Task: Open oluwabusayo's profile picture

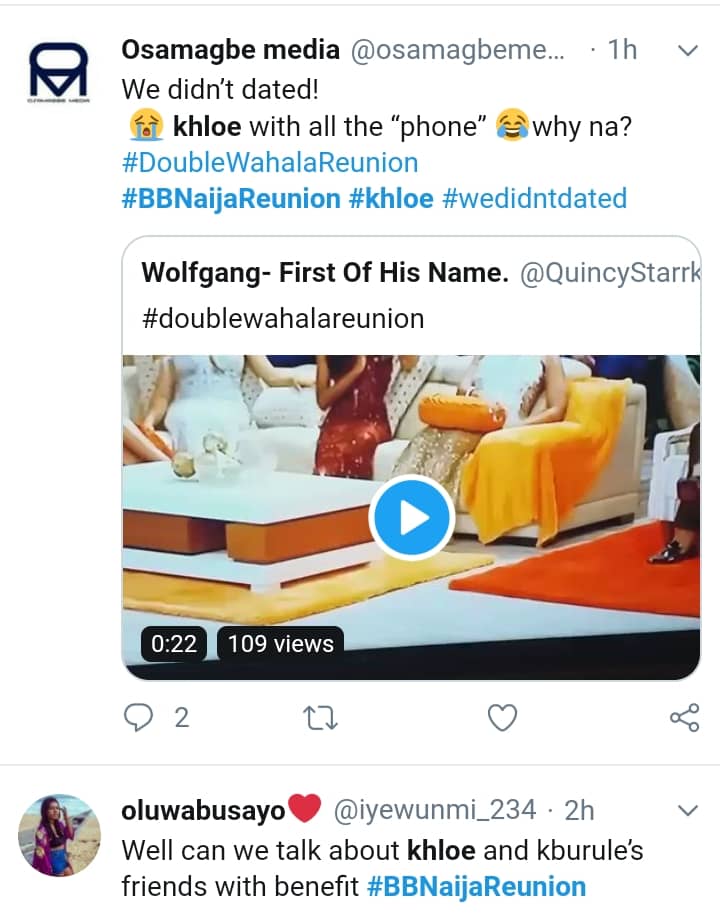Action: (x=57, y=833)
